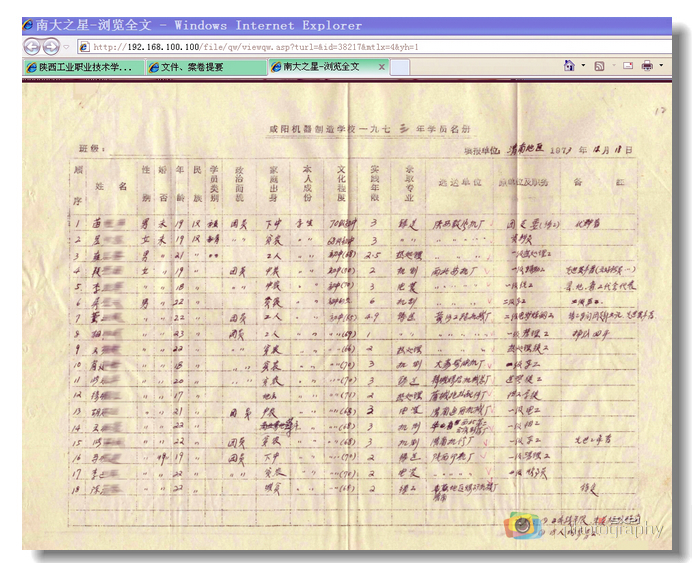
Task: Click the RSS feeds icon
Action: (x=599, y=67)
